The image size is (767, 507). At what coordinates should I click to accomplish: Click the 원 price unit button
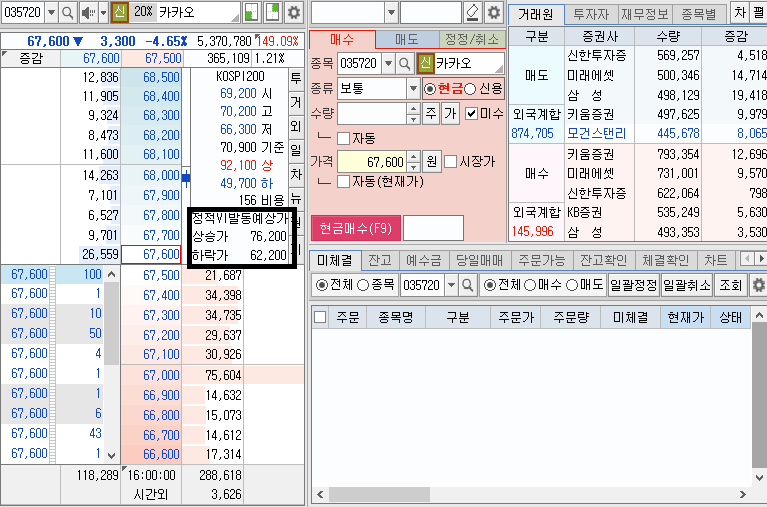tap(431, 161)
